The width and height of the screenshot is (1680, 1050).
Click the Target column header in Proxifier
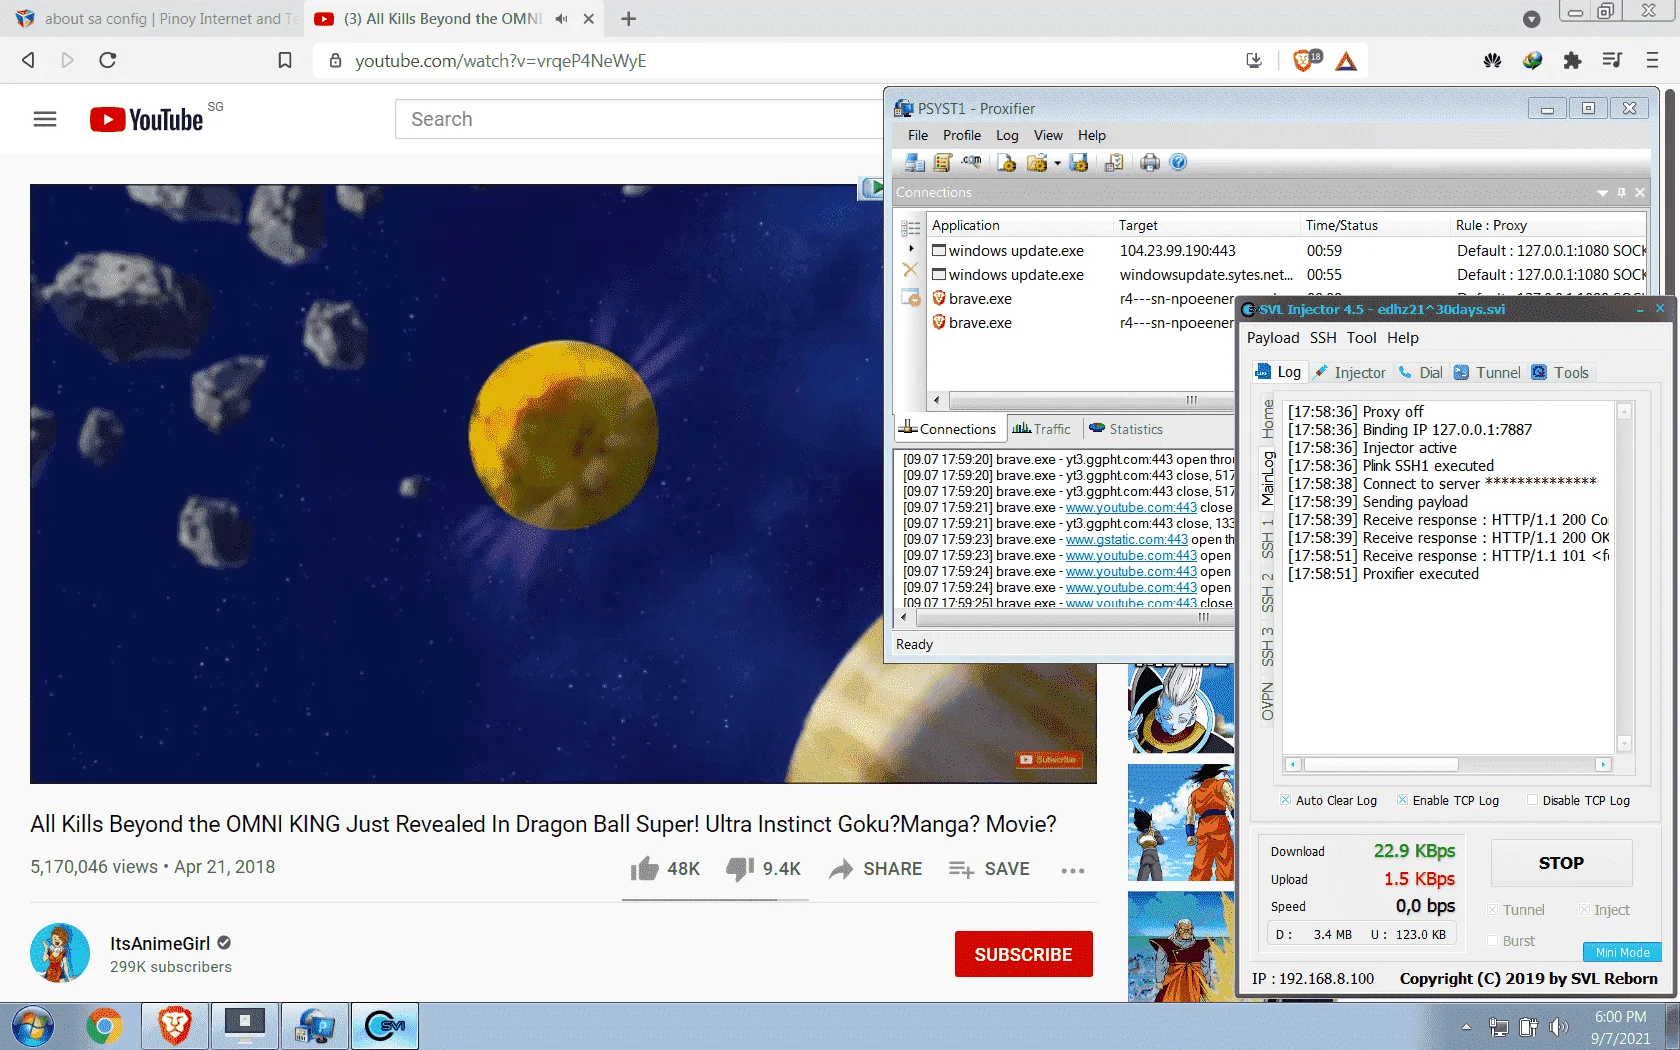point(1206,225)
